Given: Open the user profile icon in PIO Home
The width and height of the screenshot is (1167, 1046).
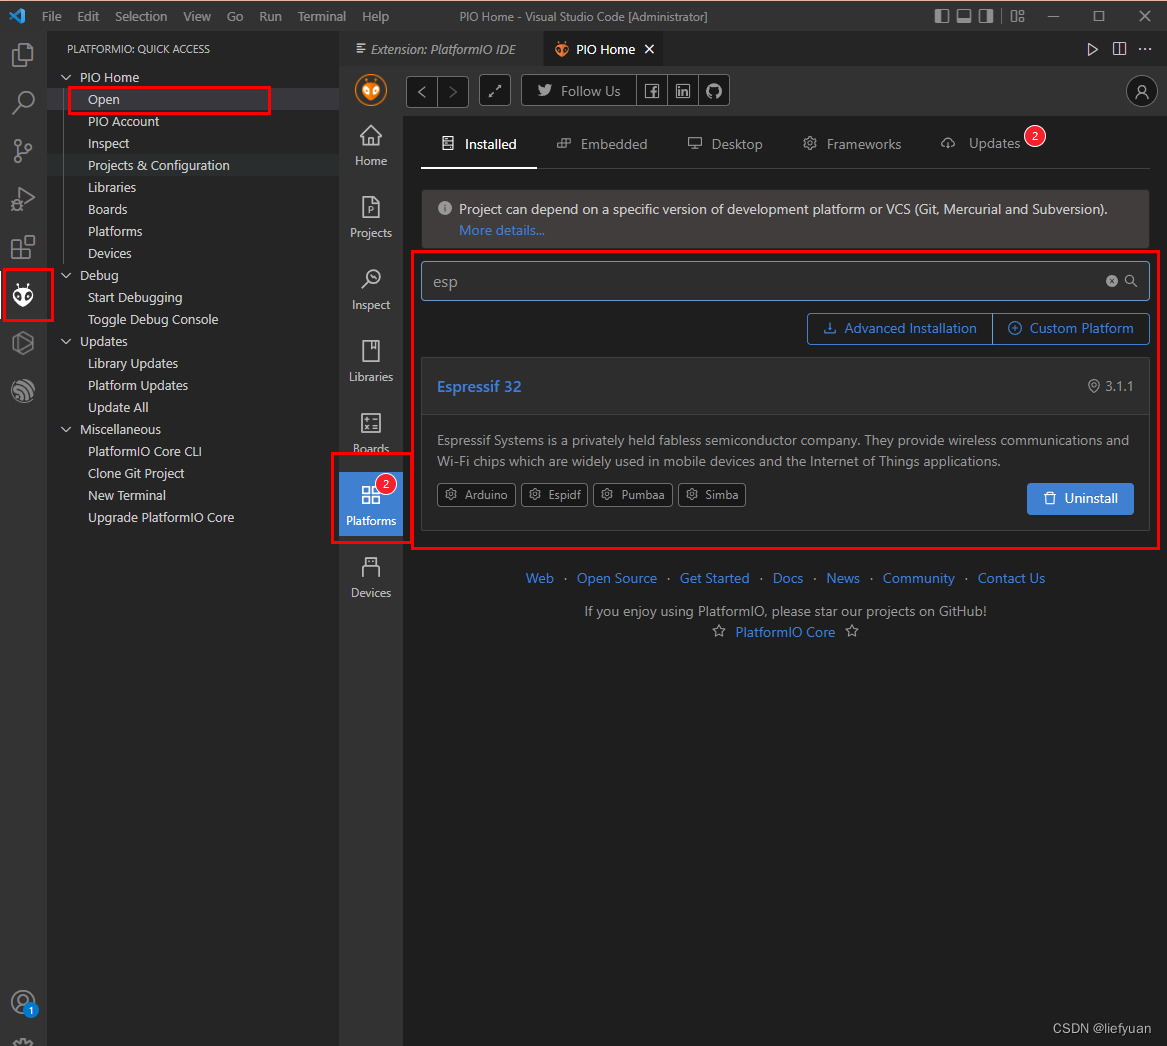Looking at the screenshot, I should [x=1141, y=92].
